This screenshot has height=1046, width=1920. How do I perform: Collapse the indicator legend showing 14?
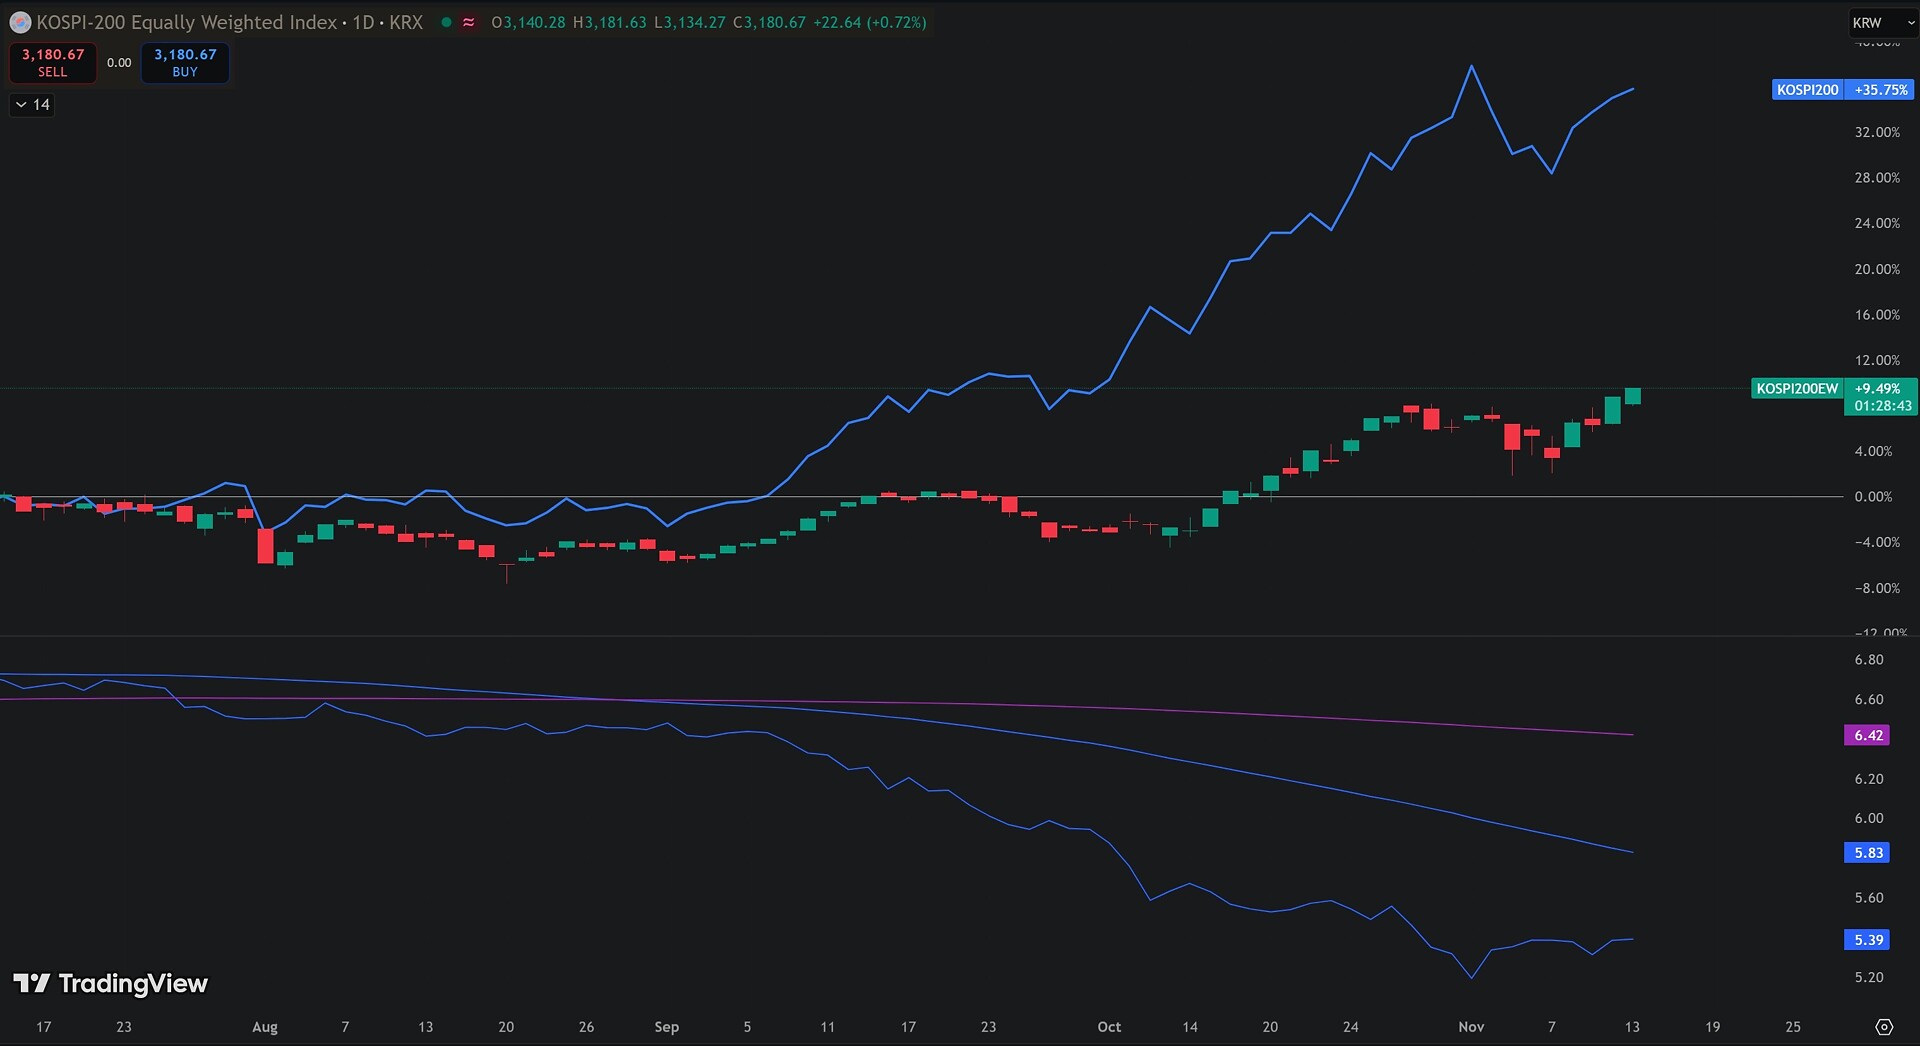tap(32, 104)
